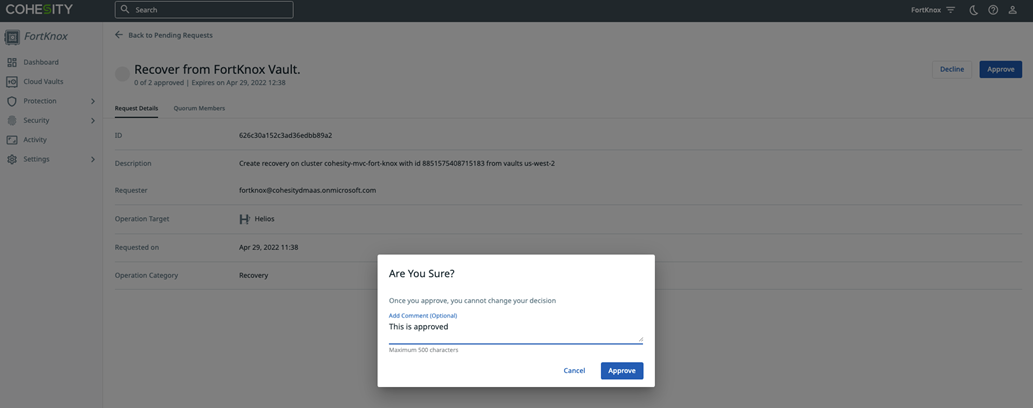Open the user profile icon
This screenshot has height=408, width=1033.
click(x=1013, y=10)
